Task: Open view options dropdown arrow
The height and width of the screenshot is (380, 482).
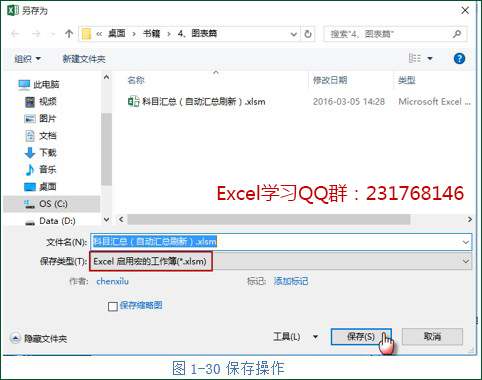Action: pos(430,59)
